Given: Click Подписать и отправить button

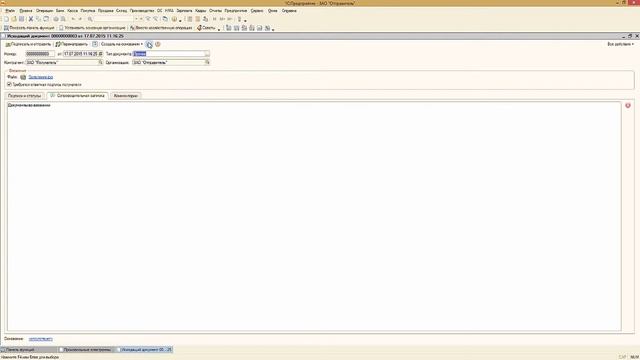Looking at the screenshot, I should pos(28,44).
